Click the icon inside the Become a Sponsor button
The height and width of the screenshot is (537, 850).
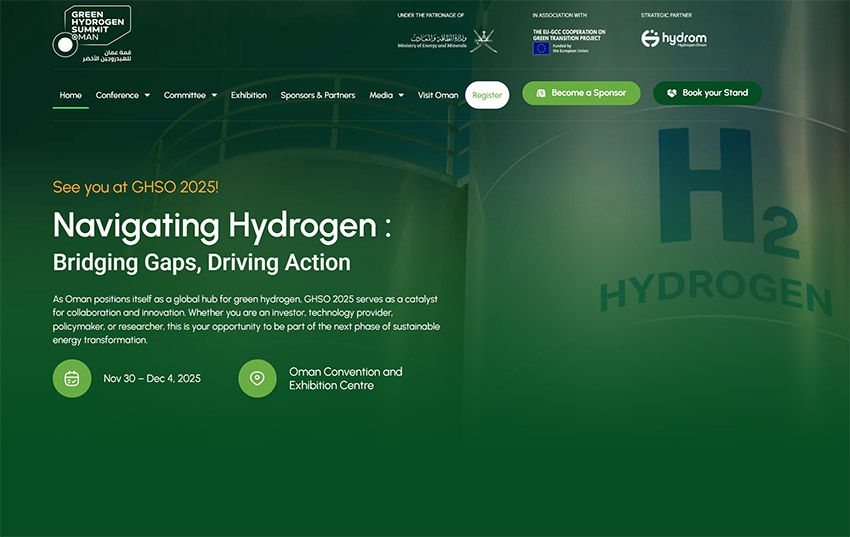(x=541, y=93)
